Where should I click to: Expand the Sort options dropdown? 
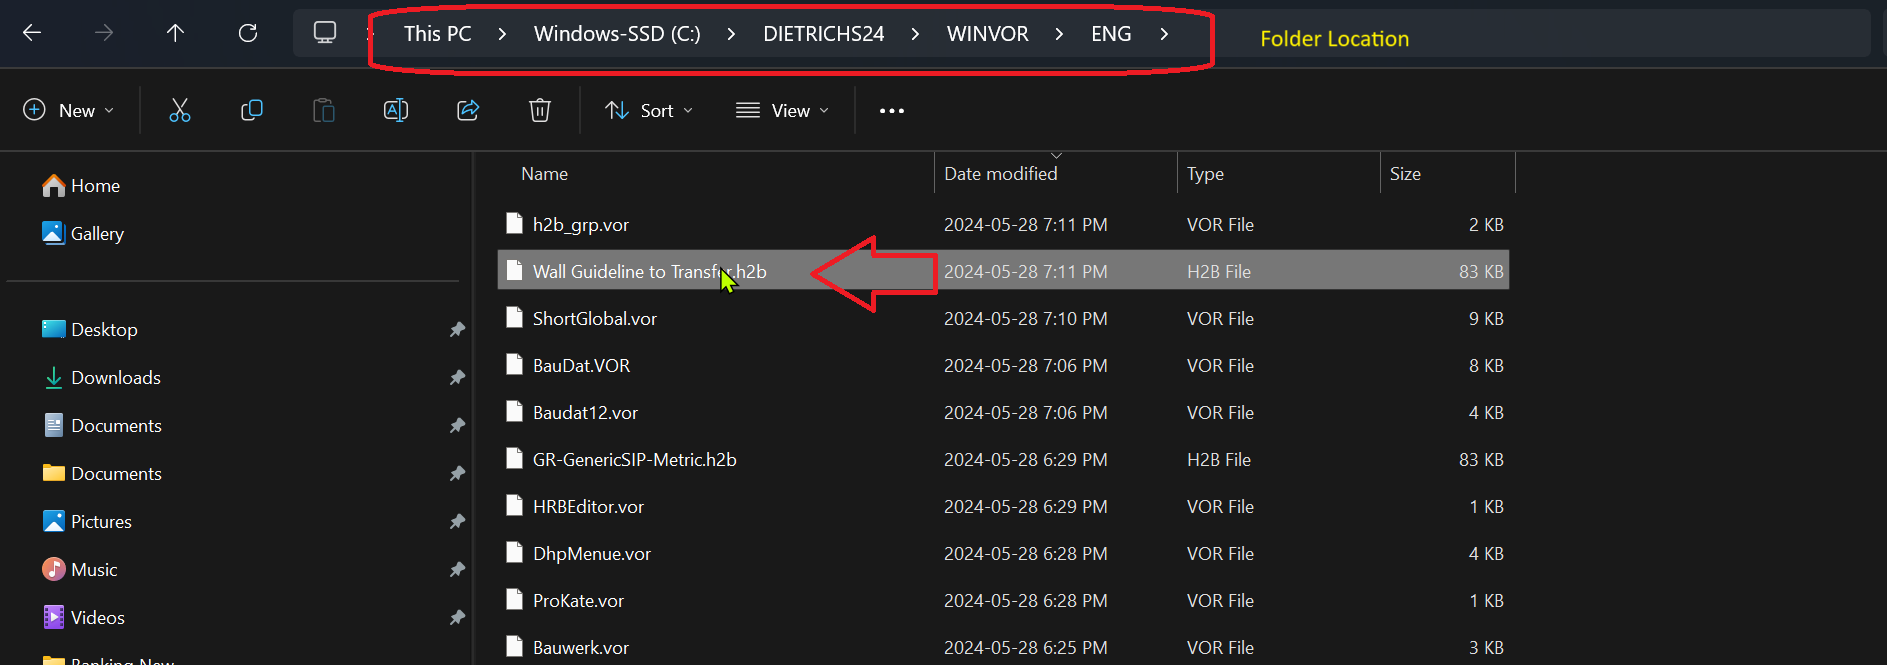(649, 110)
